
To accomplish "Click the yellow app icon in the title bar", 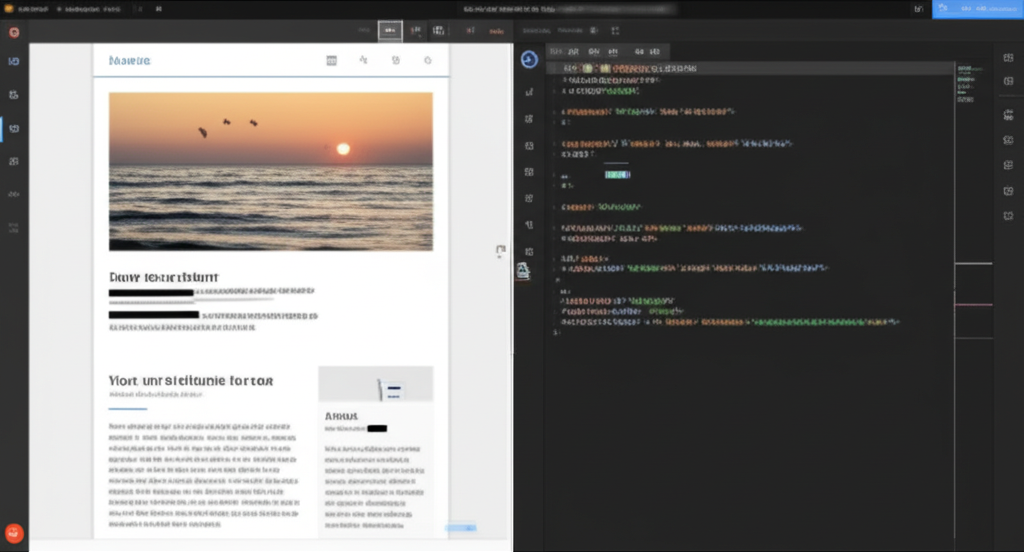I will (8, 8).
